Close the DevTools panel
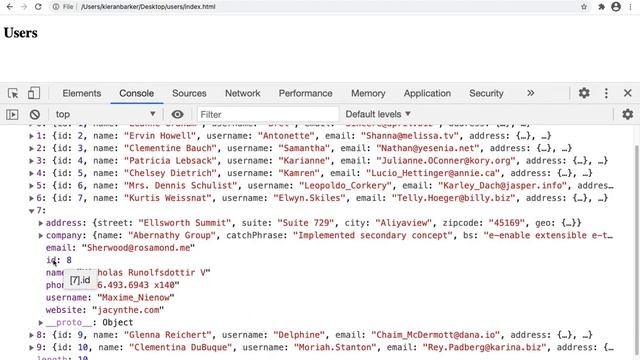Image resolution: width=640 pixels, height=360 pixels. coord(628,93)
